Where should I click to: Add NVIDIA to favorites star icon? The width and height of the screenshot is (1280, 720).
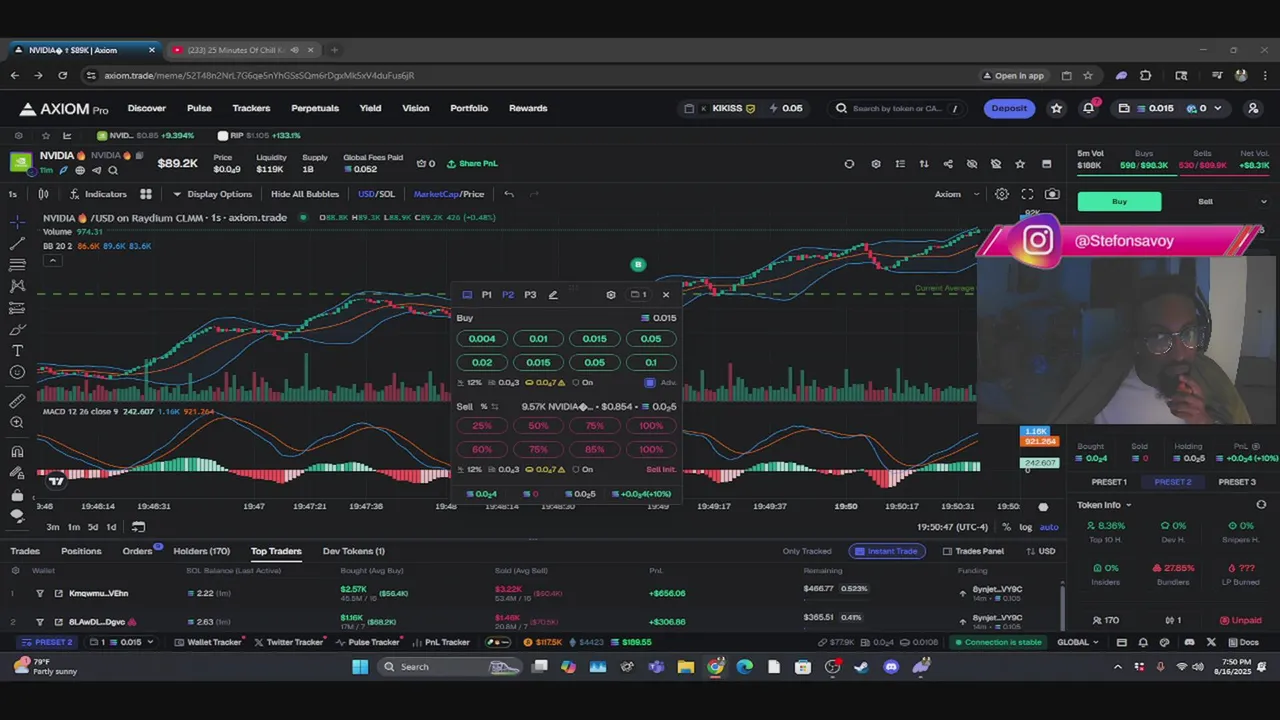pos(1020,164)
